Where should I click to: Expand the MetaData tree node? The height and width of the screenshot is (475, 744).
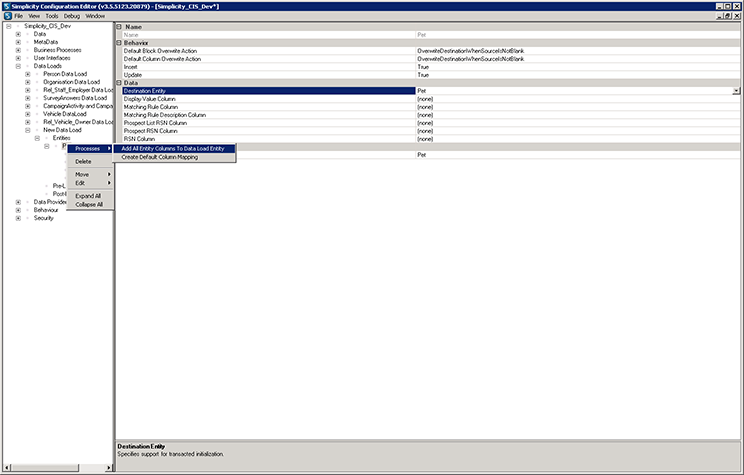(18, 42)
